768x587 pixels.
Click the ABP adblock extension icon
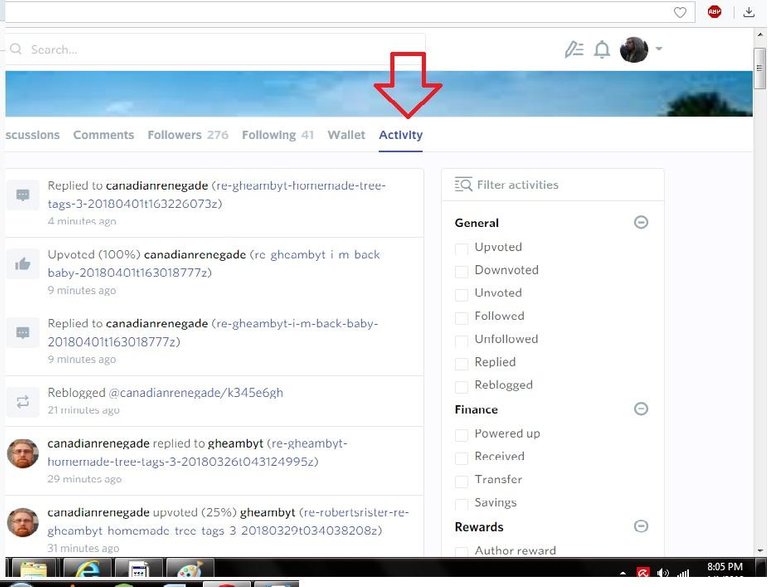[x=714, y=12]
